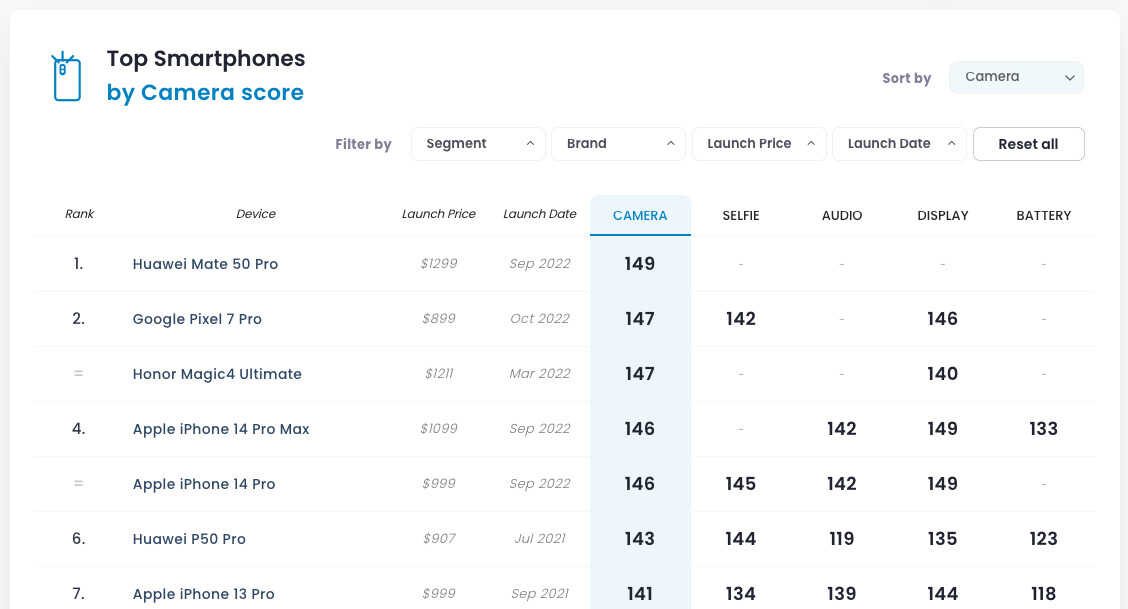
Task: Open Huawei Mate 50 Pro device link
Action: tap(205, 264)
